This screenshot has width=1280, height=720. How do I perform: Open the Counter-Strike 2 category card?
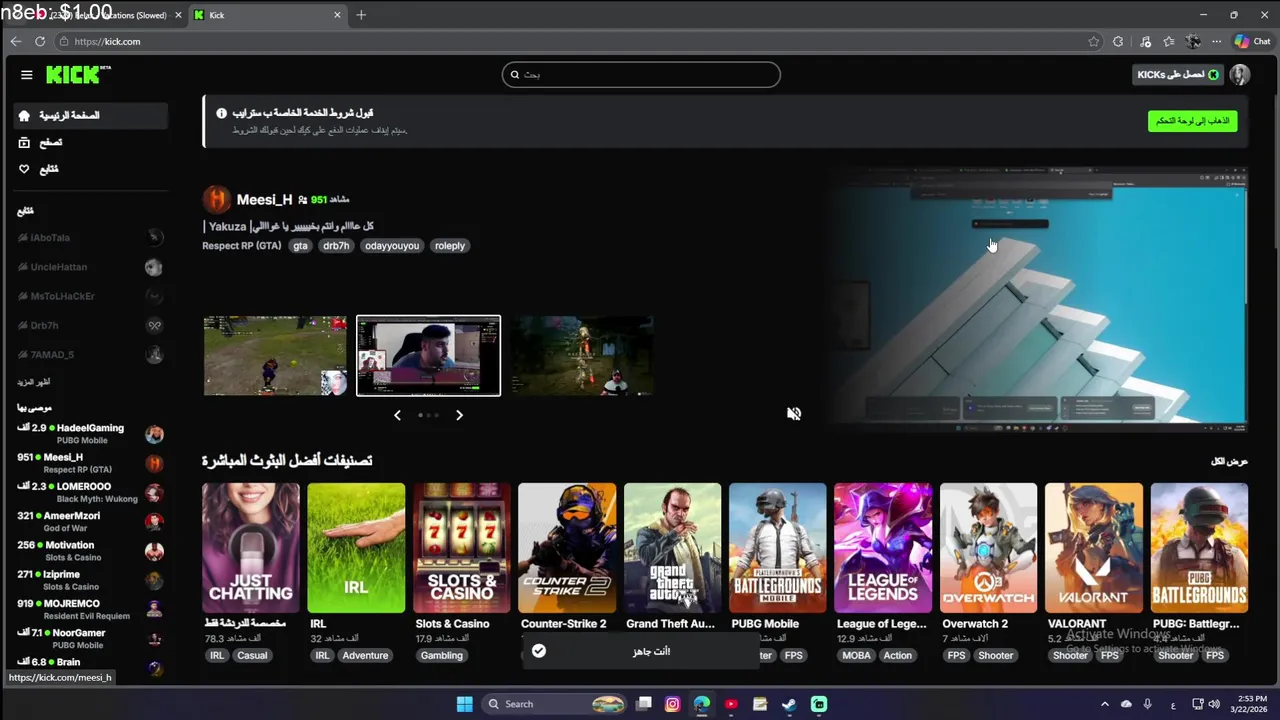(x=567, y=548)
